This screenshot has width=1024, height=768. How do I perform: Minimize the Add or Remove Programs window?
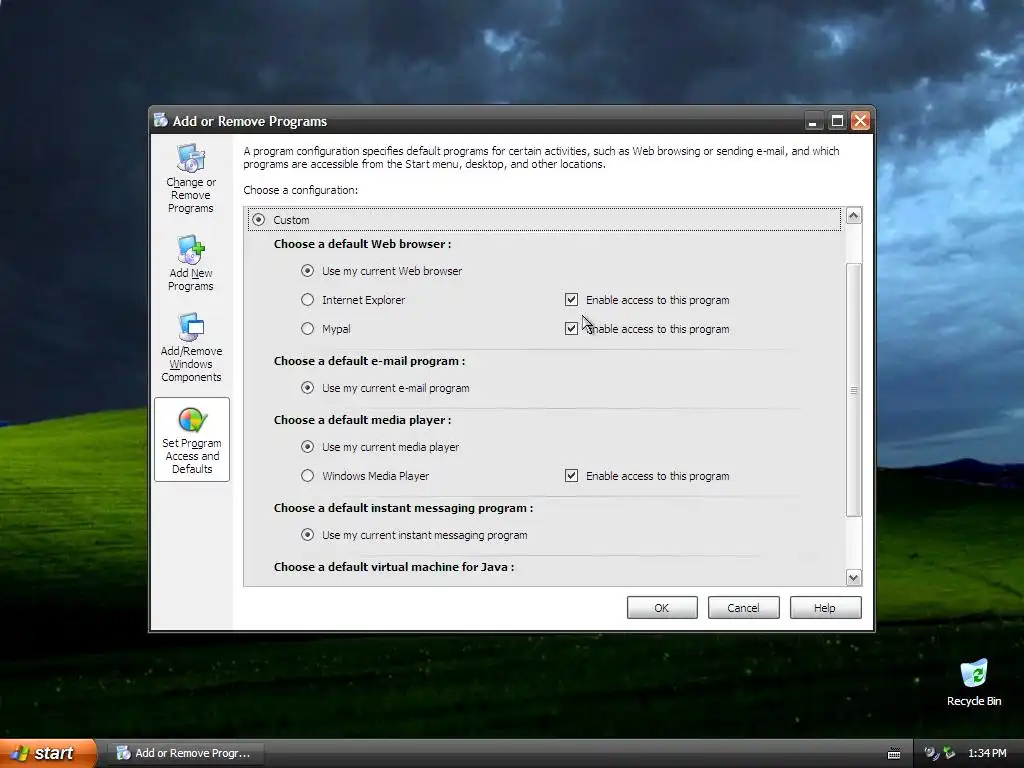point(812,121)
